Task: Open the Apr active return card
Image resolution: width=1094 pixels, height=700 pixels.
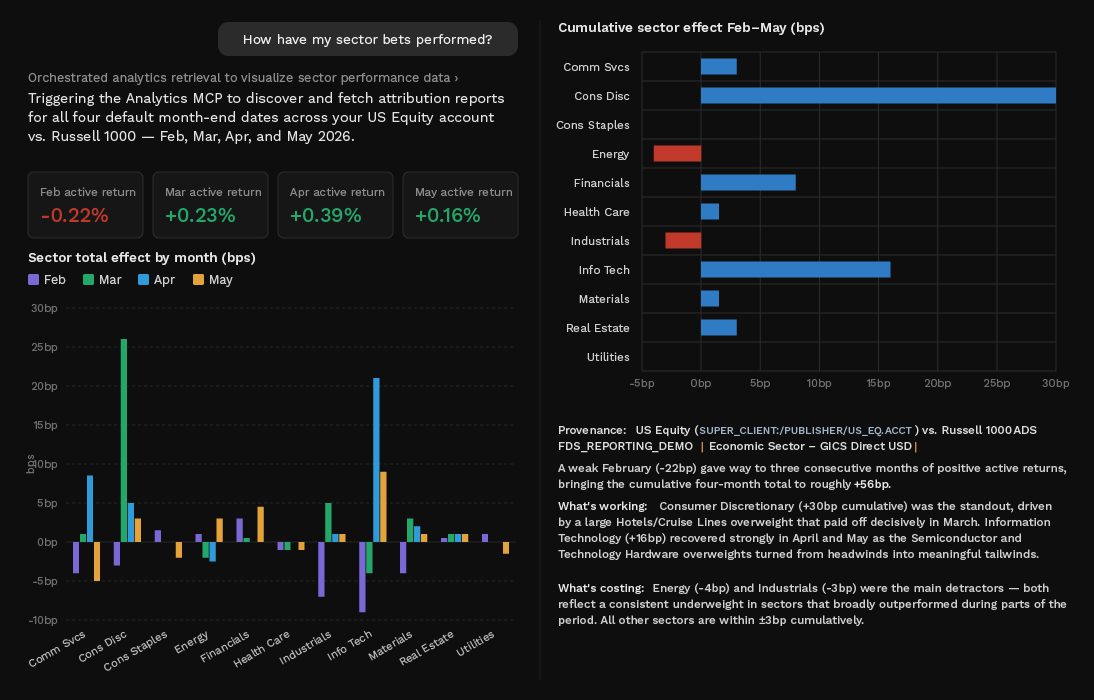Action: (335, 204)
